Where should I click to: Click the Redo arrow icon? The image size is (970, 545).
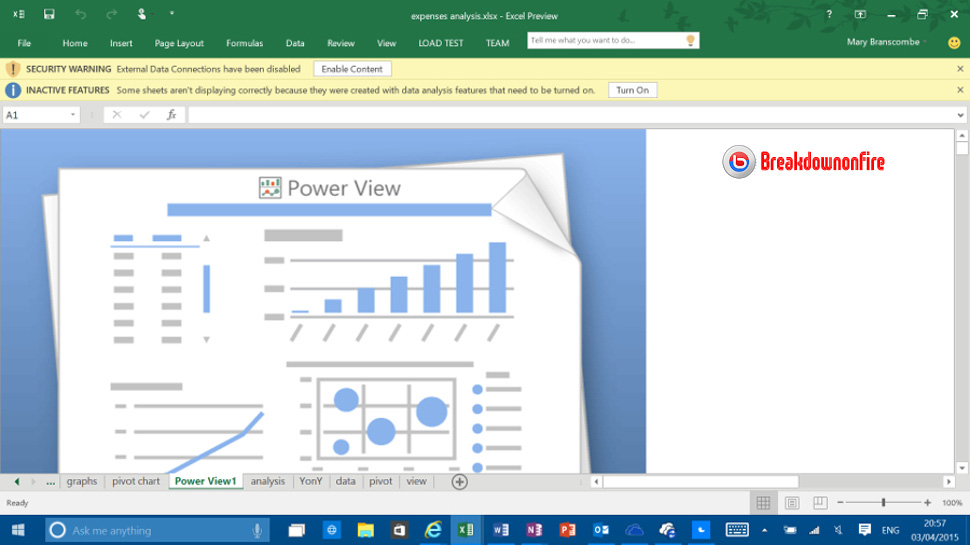tap(111, 14)
